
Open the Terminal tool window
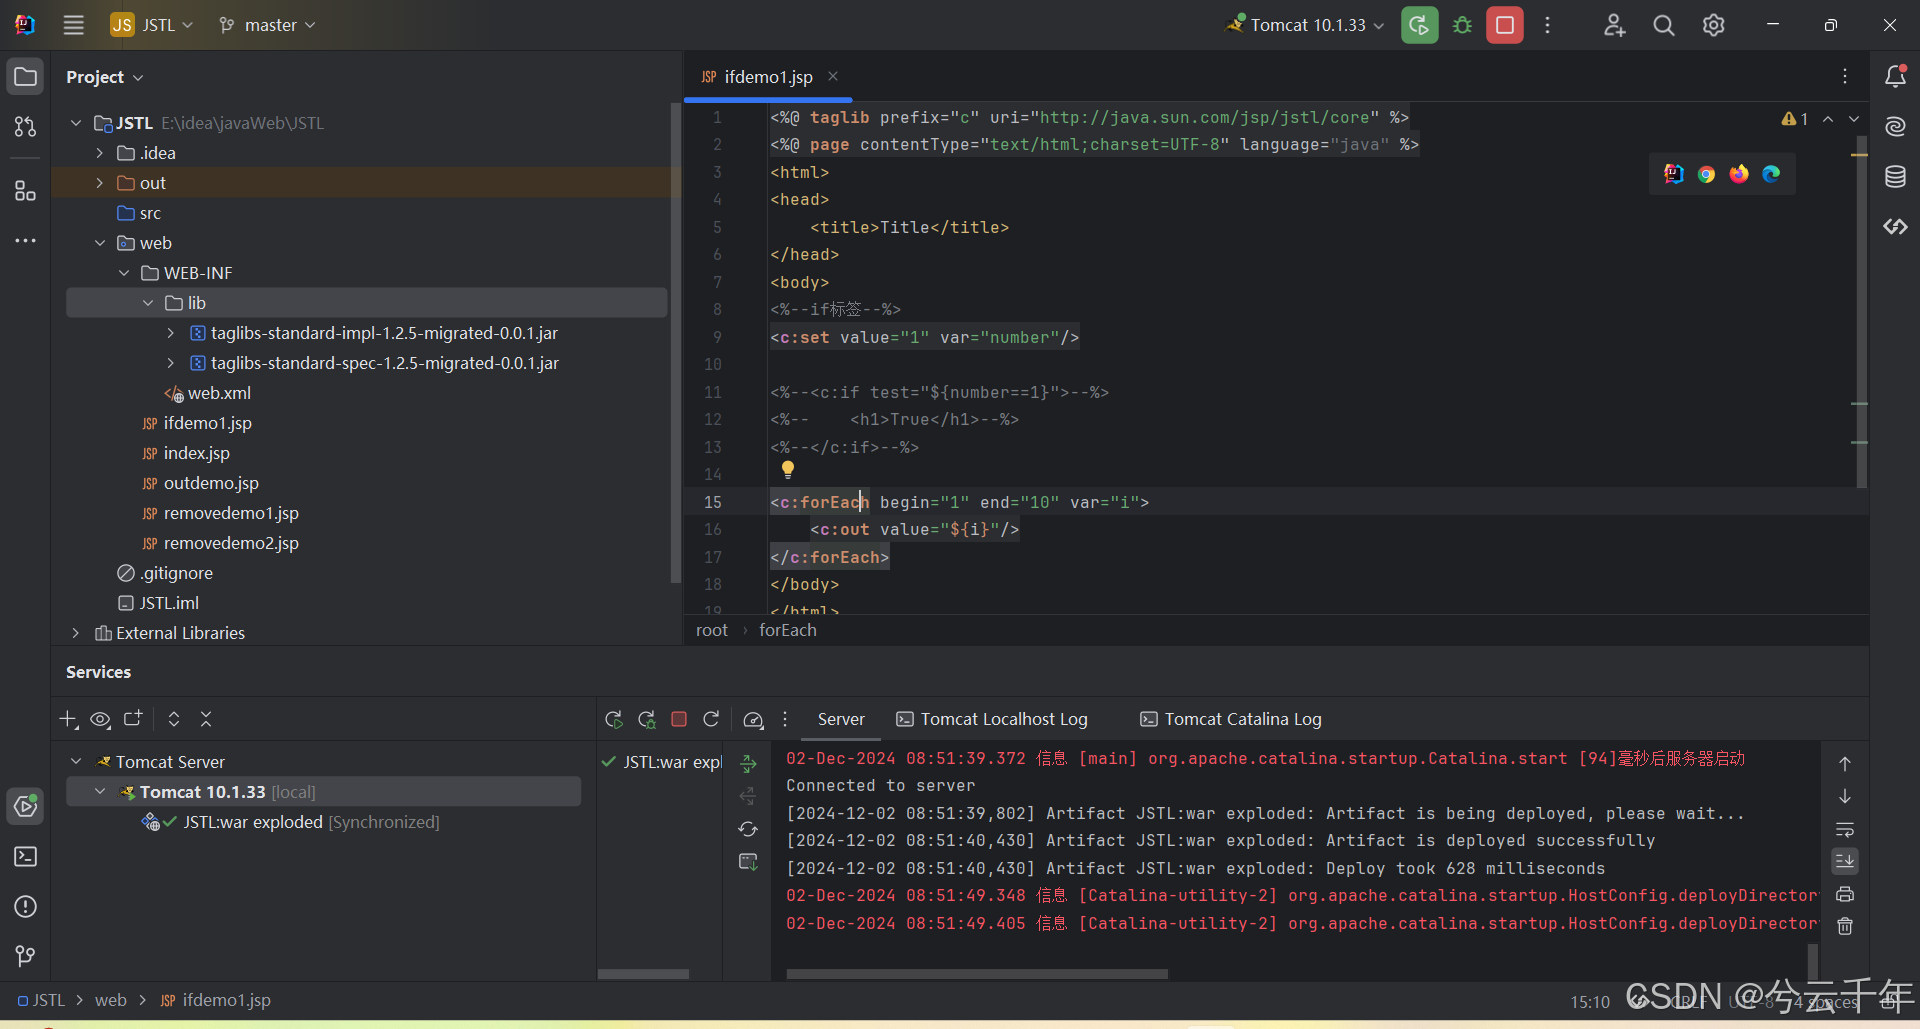pyautogui.click(x=25, y=857)
